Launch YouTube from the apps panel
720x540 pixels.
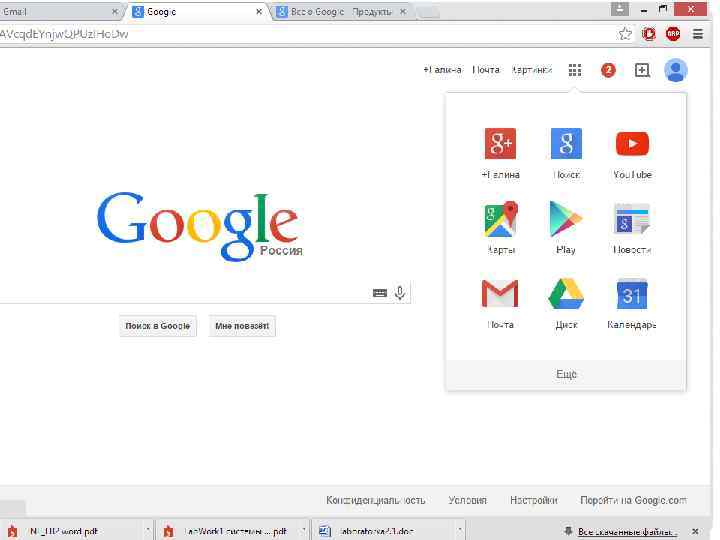(632, 144)
